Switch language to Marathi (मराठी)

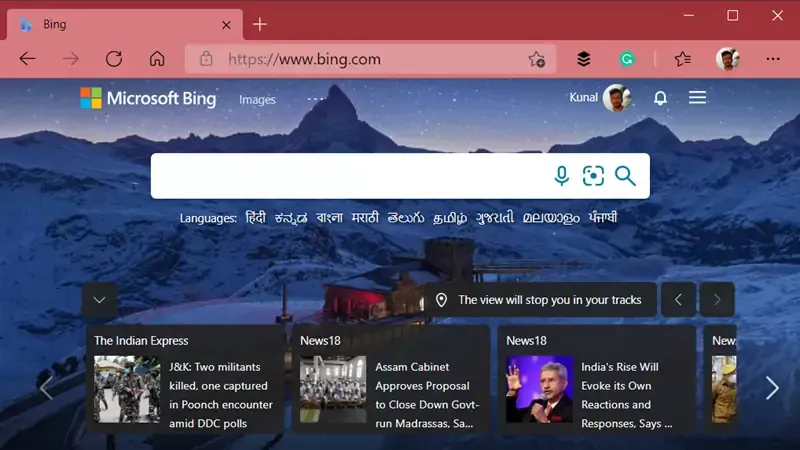[365, 218]
